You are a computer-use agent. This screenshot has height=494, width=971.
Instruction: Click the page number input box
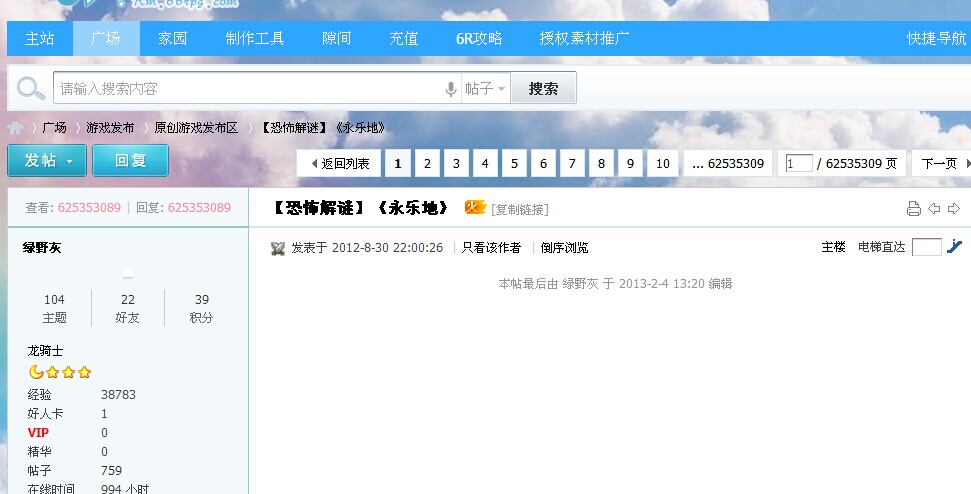(x=798, y=163)
